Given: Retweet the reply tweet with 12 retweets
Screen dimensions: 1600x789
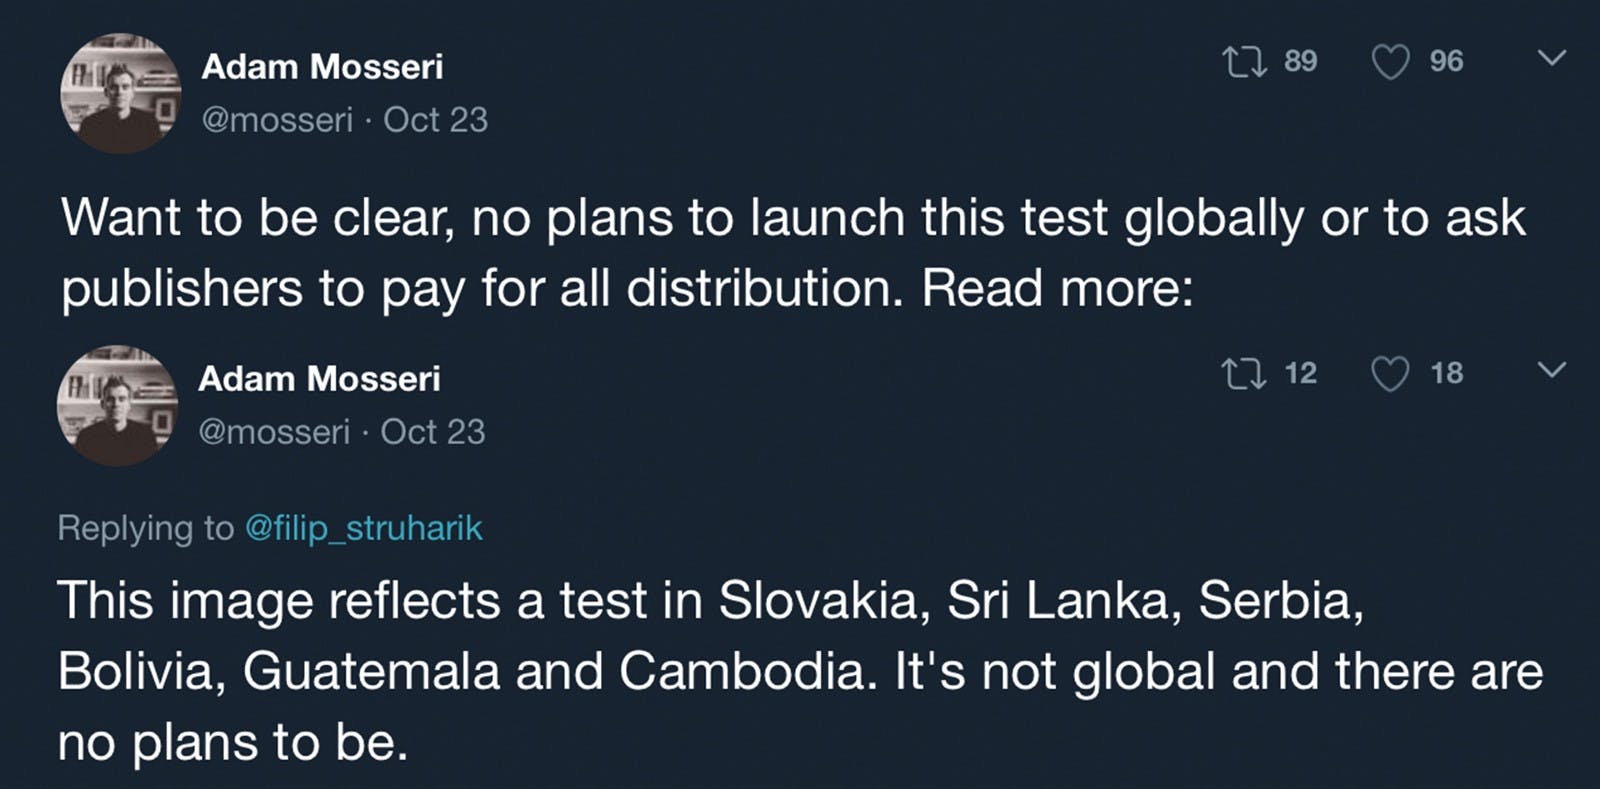Looking at the screenshot, I should pos(1246,374).
